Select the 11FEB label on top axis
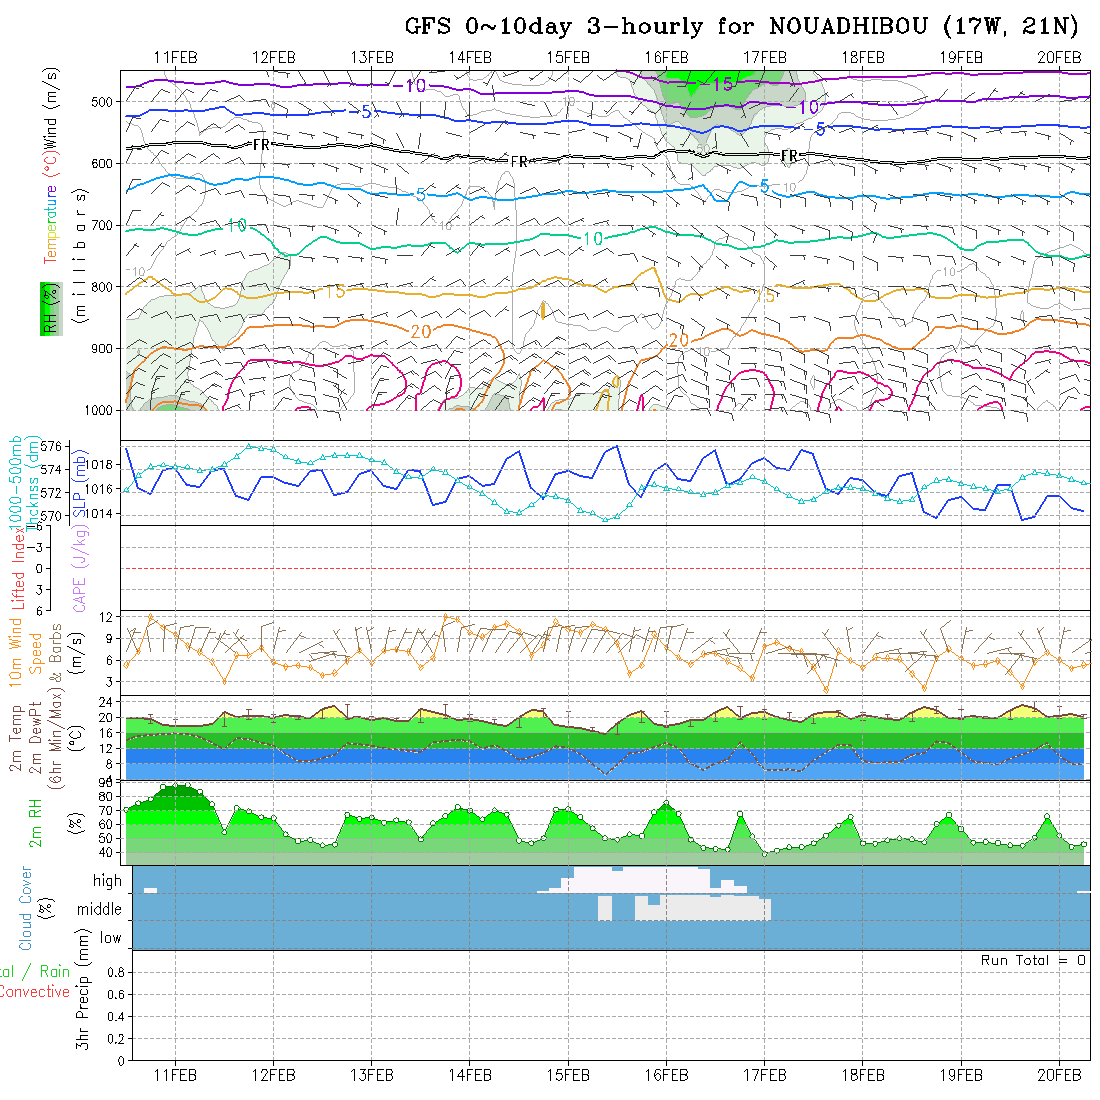 [x=176, y=57]
